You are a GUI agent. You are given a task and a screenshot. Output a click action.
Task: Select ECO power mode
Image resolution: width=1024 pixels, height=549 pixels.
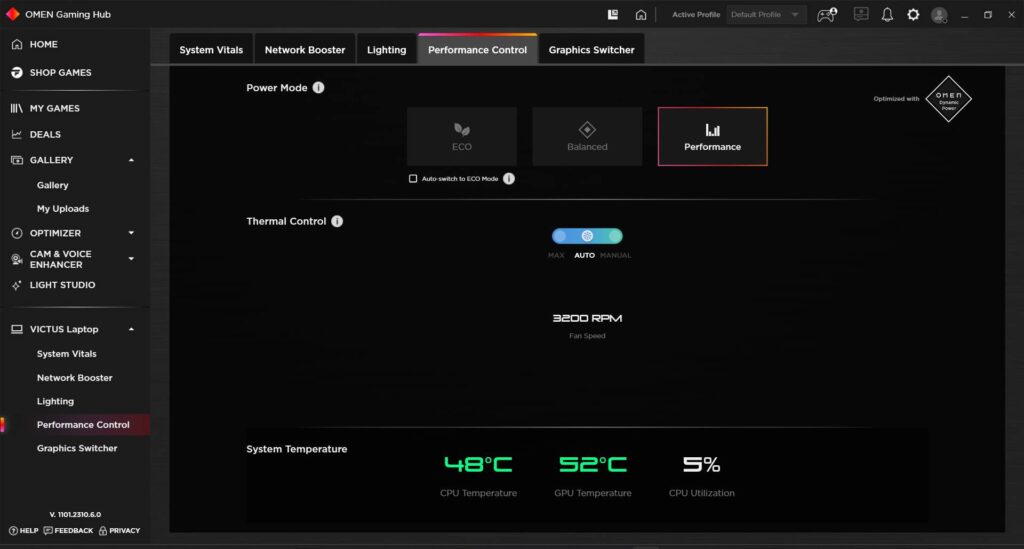[x=462, y=136]
